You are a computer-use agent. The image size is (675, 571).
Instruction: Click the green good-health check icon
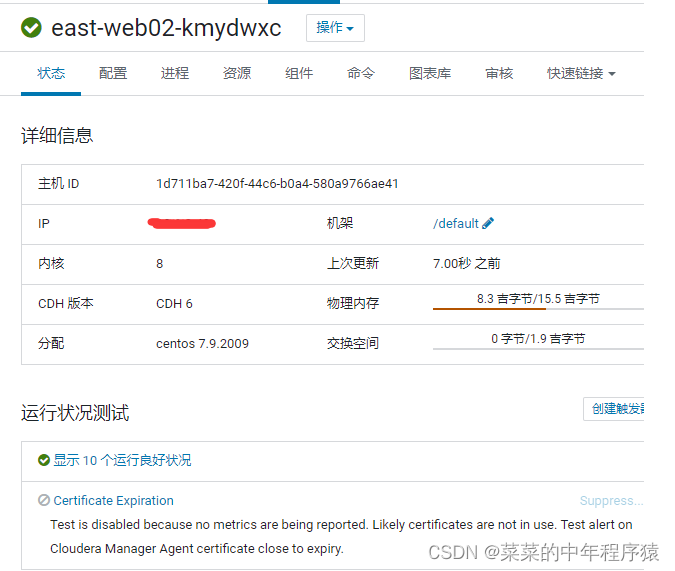43,460
